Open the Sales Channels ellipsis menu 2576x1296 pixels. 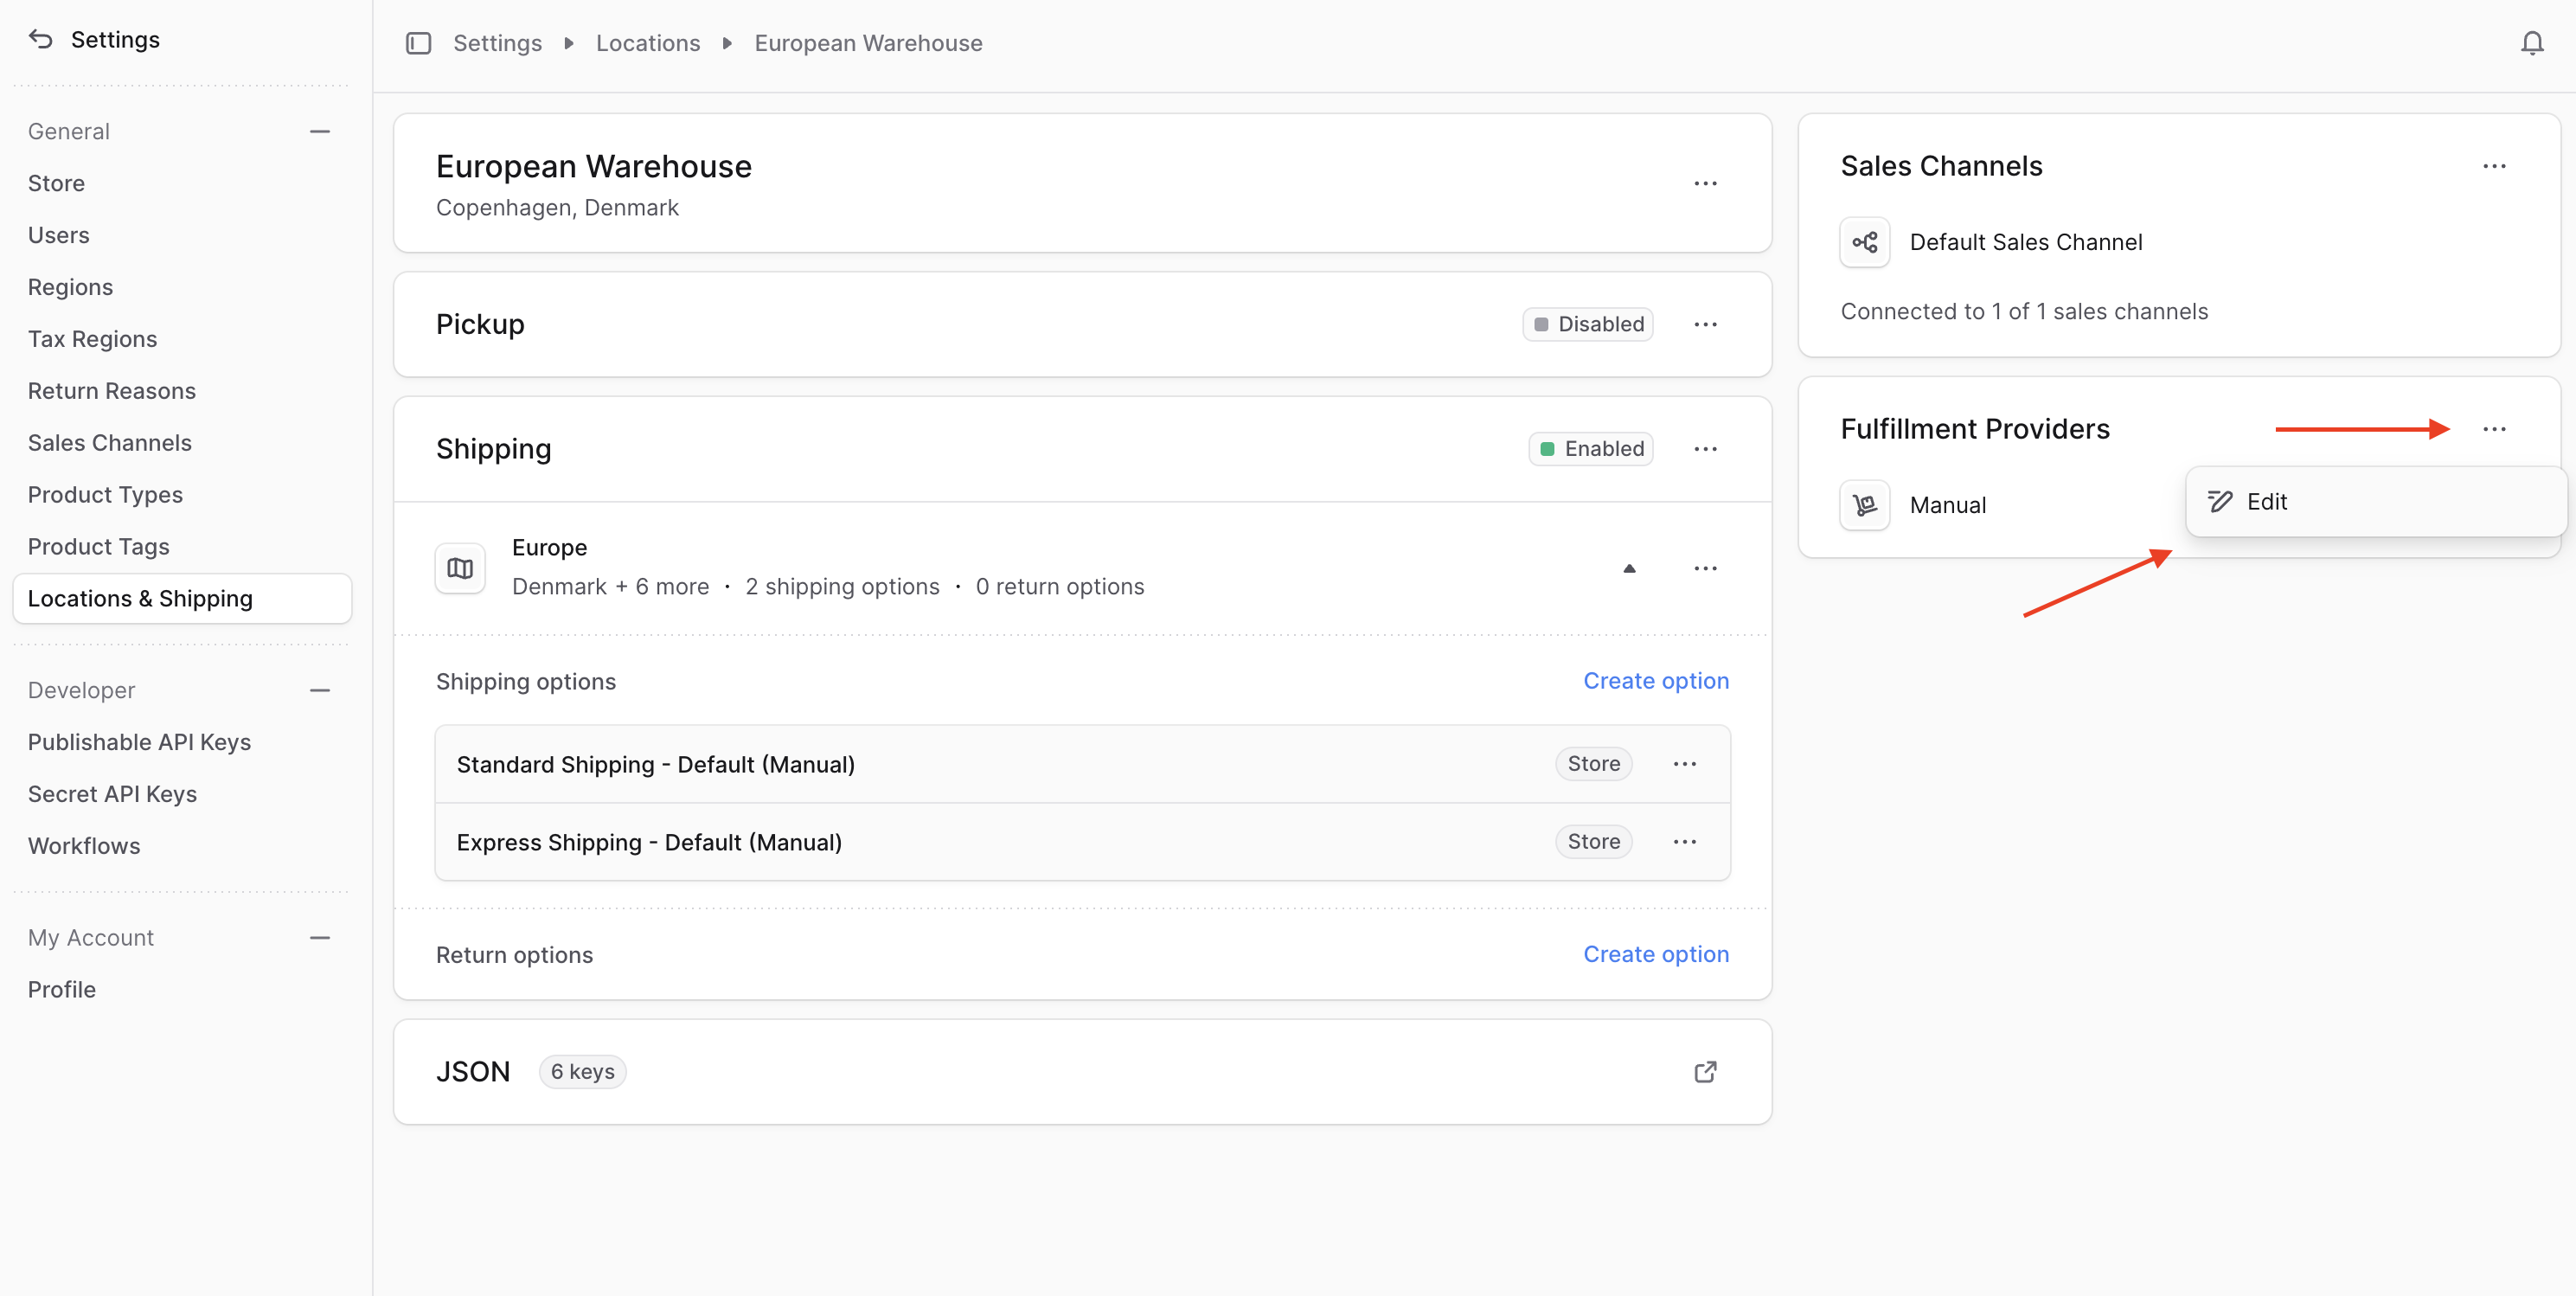[x=2495, y=166]
